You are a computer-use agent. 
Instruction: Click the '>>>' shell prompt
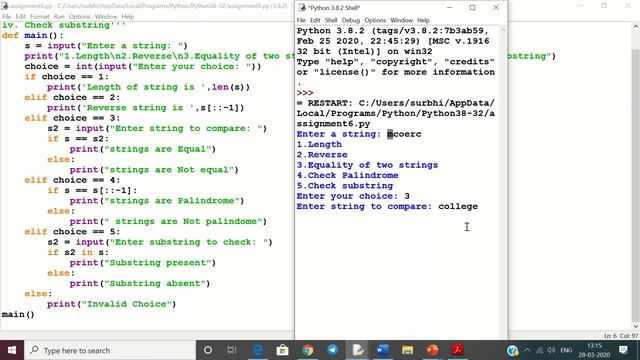[305, 93]
